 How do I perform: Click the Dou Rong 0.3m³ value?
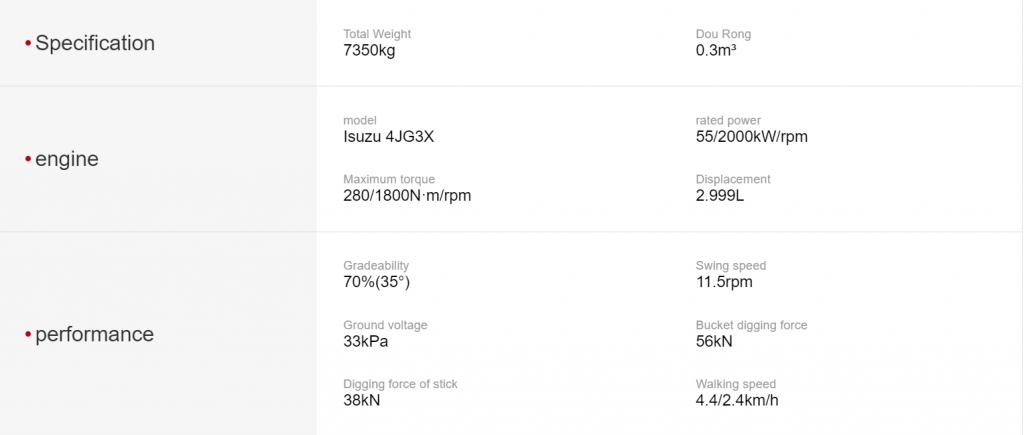pos(716,50)
